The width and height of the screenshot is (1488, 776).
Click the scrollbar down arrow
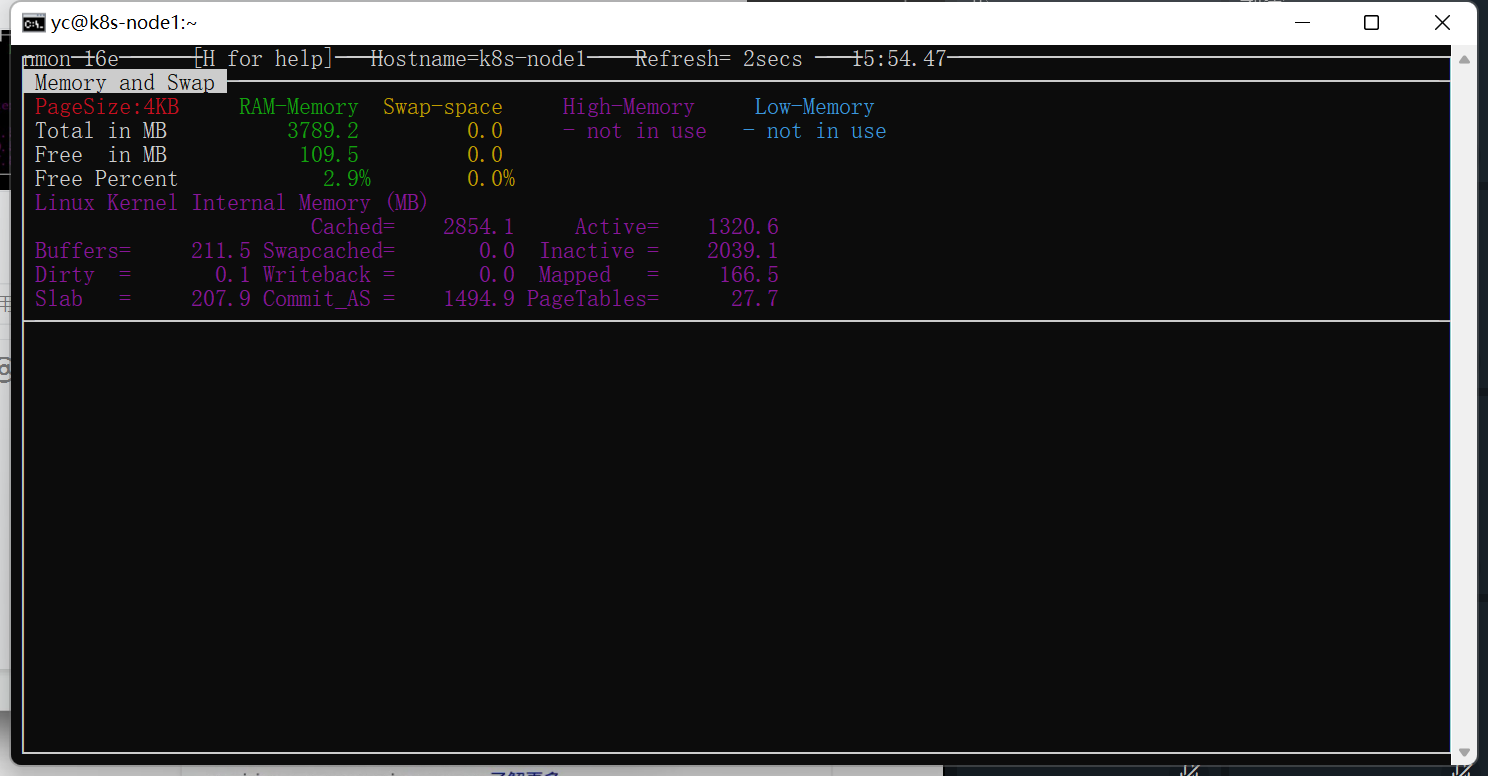(x=1465, y=752)
